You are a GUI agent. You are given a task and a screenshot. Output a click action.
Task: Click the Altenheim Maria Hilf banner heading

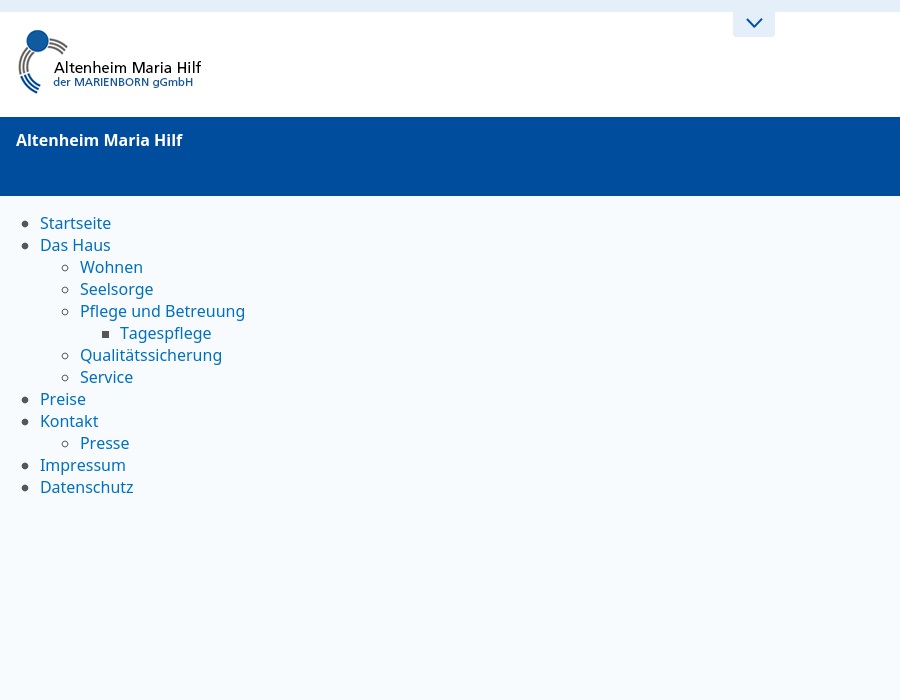pos(99,140)
